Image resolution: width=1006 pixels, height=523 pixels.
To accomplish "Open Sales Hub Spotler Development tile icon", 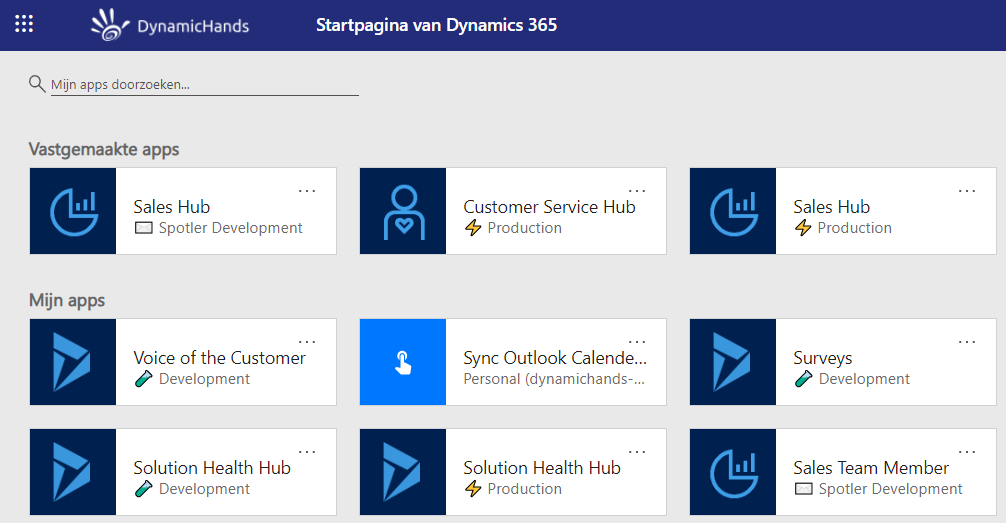I will 73,211.
